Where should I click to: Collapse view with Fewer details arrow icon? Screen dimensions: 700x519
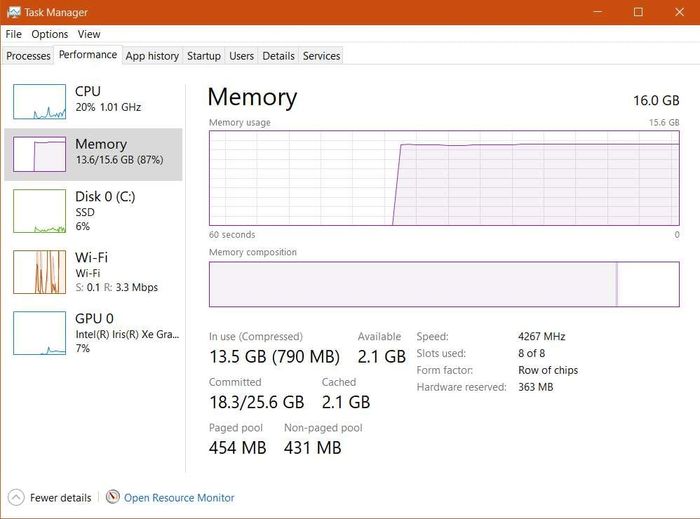[x=16, y=497]
